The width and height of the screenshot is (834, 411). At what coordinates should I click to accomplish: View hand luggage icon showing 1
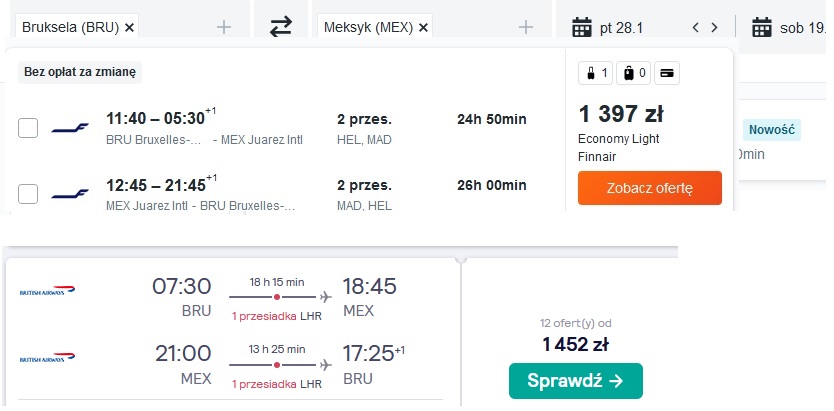(596, 73)
